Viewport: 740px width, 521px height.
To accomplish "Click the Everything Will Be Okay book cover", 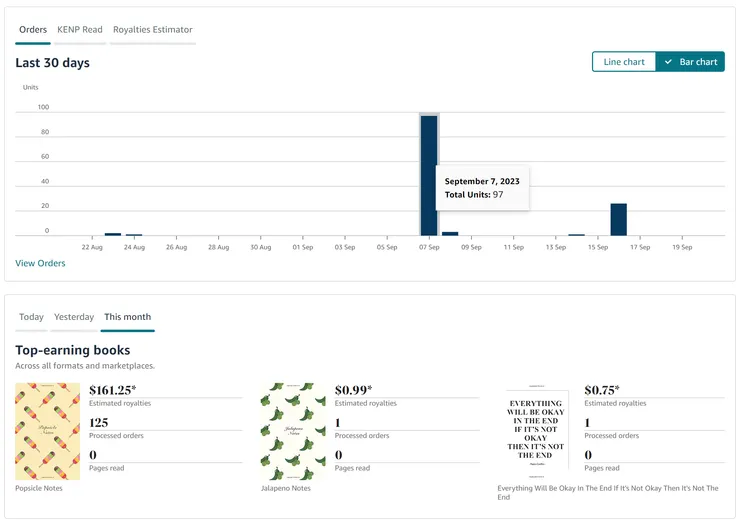I will pos(537,431).
